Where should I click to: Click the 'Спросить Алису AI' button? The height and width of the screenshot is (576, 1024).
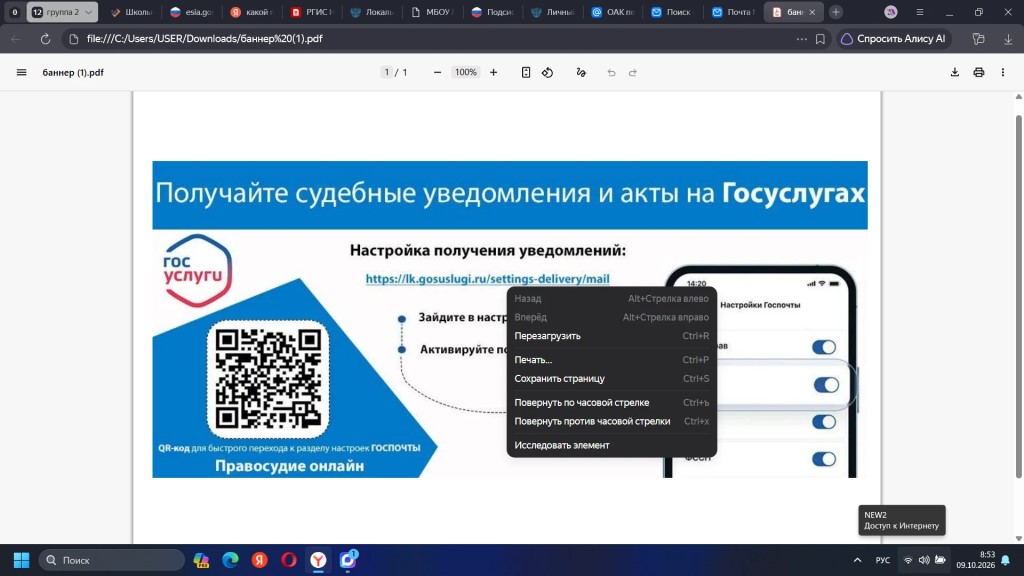point(893,39)
